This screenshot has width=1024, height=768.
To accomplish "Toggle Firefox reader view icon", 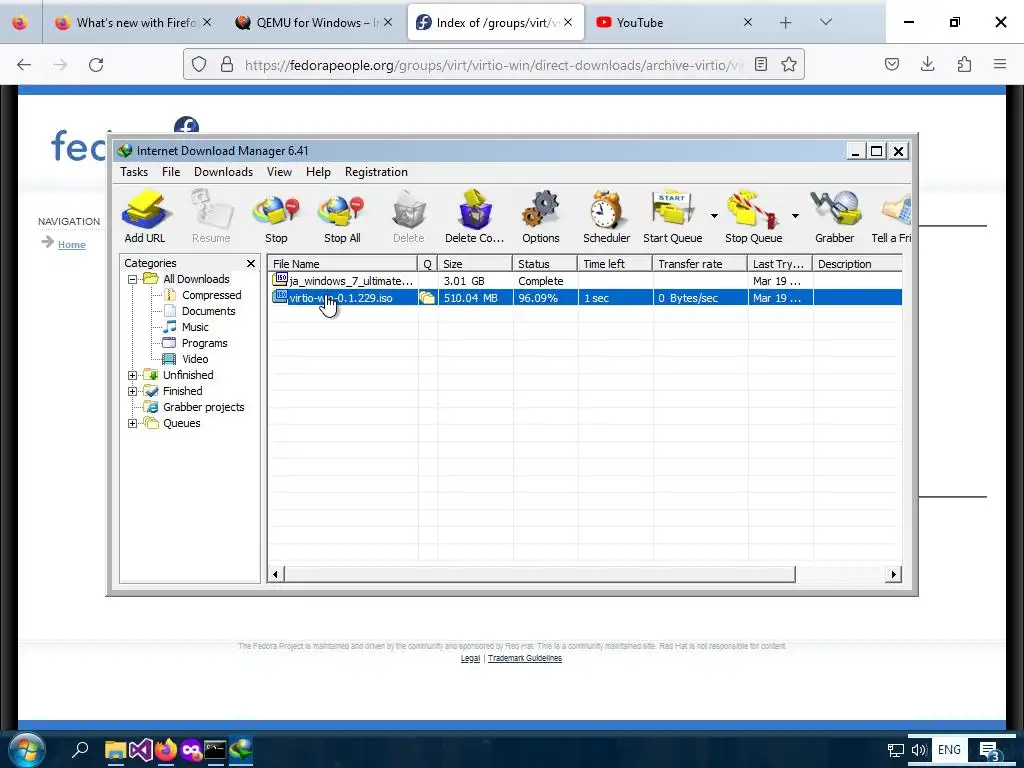I will (761, 65).
